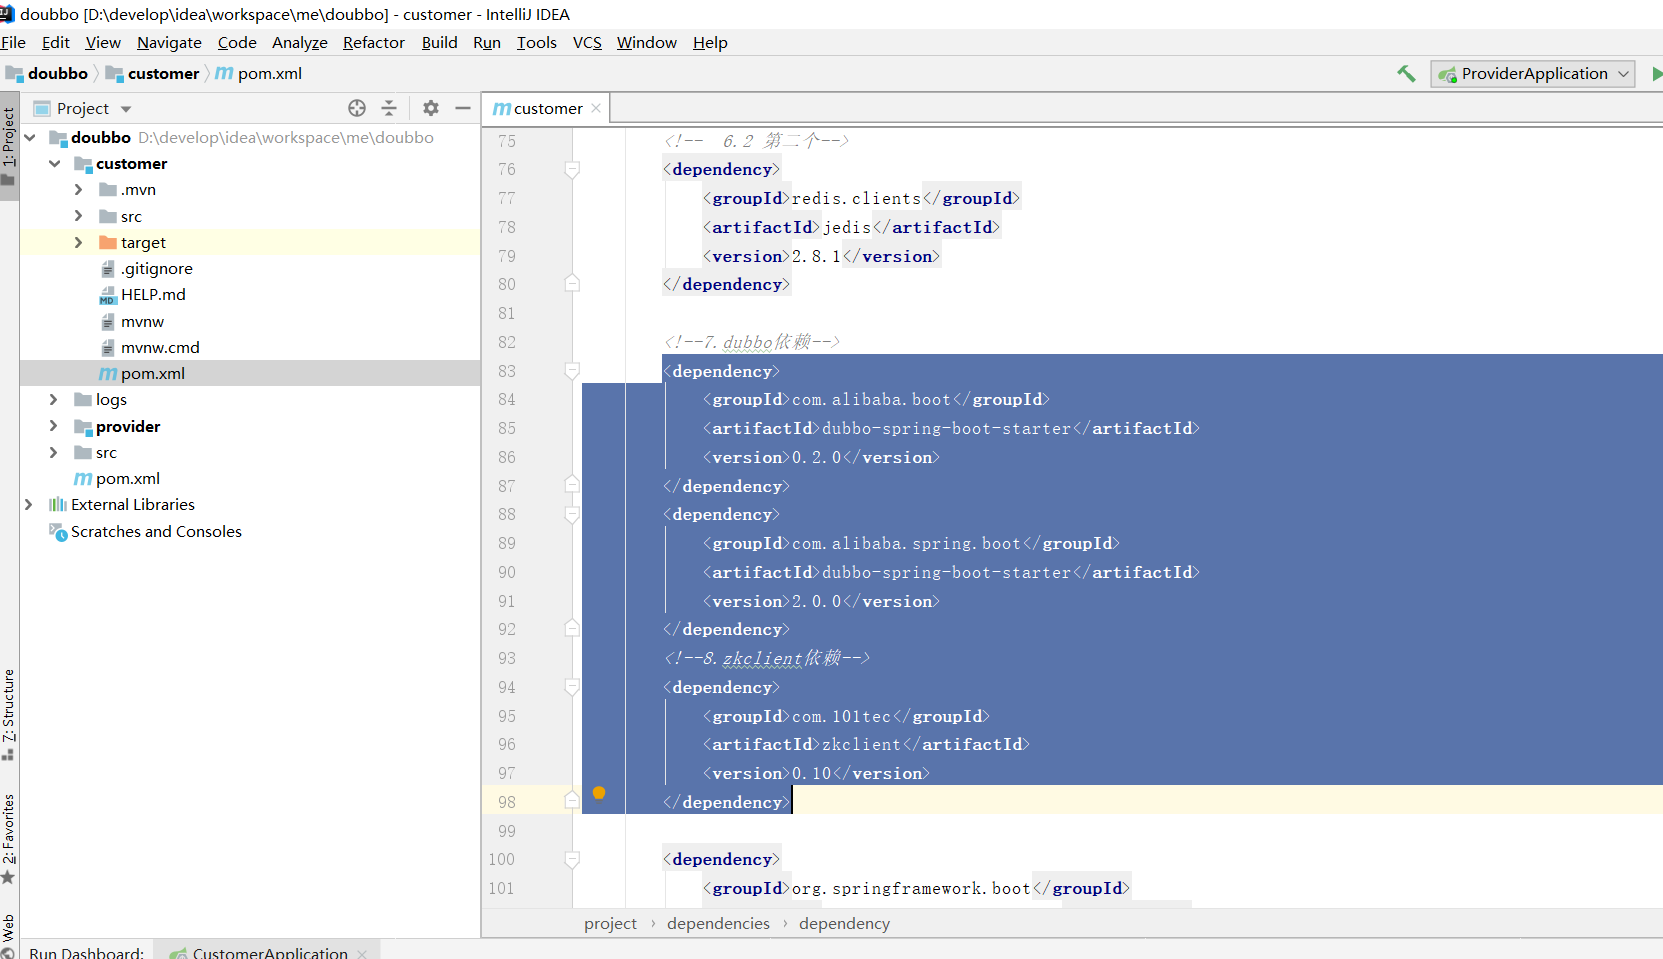Click fold end marker at line 98
The height and width of the screenshot is (959, 1663).
click(x=572, y=801)
